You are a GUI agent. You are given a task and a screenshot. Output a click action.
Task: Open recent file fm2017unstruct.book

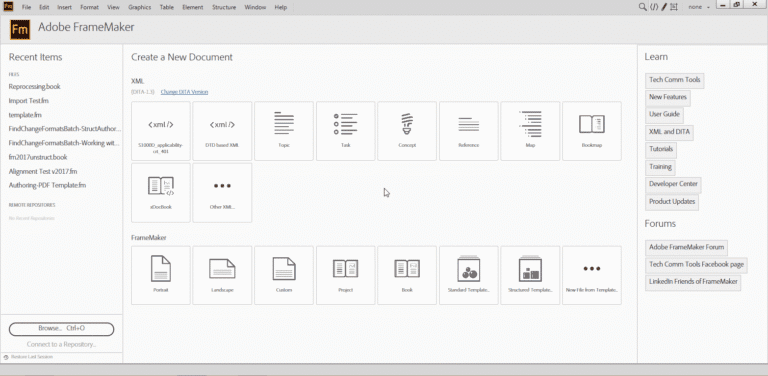click(x=38, y=158)
